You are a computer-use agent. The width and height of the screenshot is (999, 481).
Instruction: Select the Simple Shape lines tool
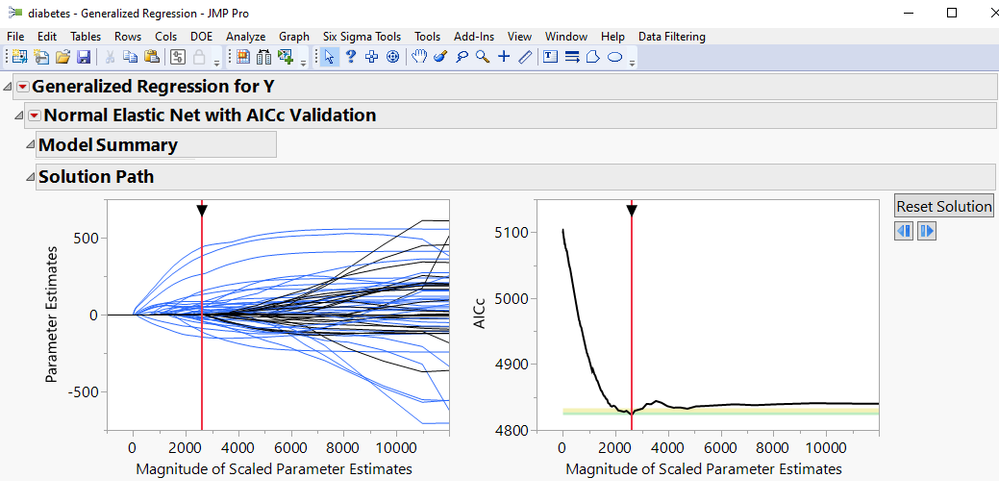(572, 57)
